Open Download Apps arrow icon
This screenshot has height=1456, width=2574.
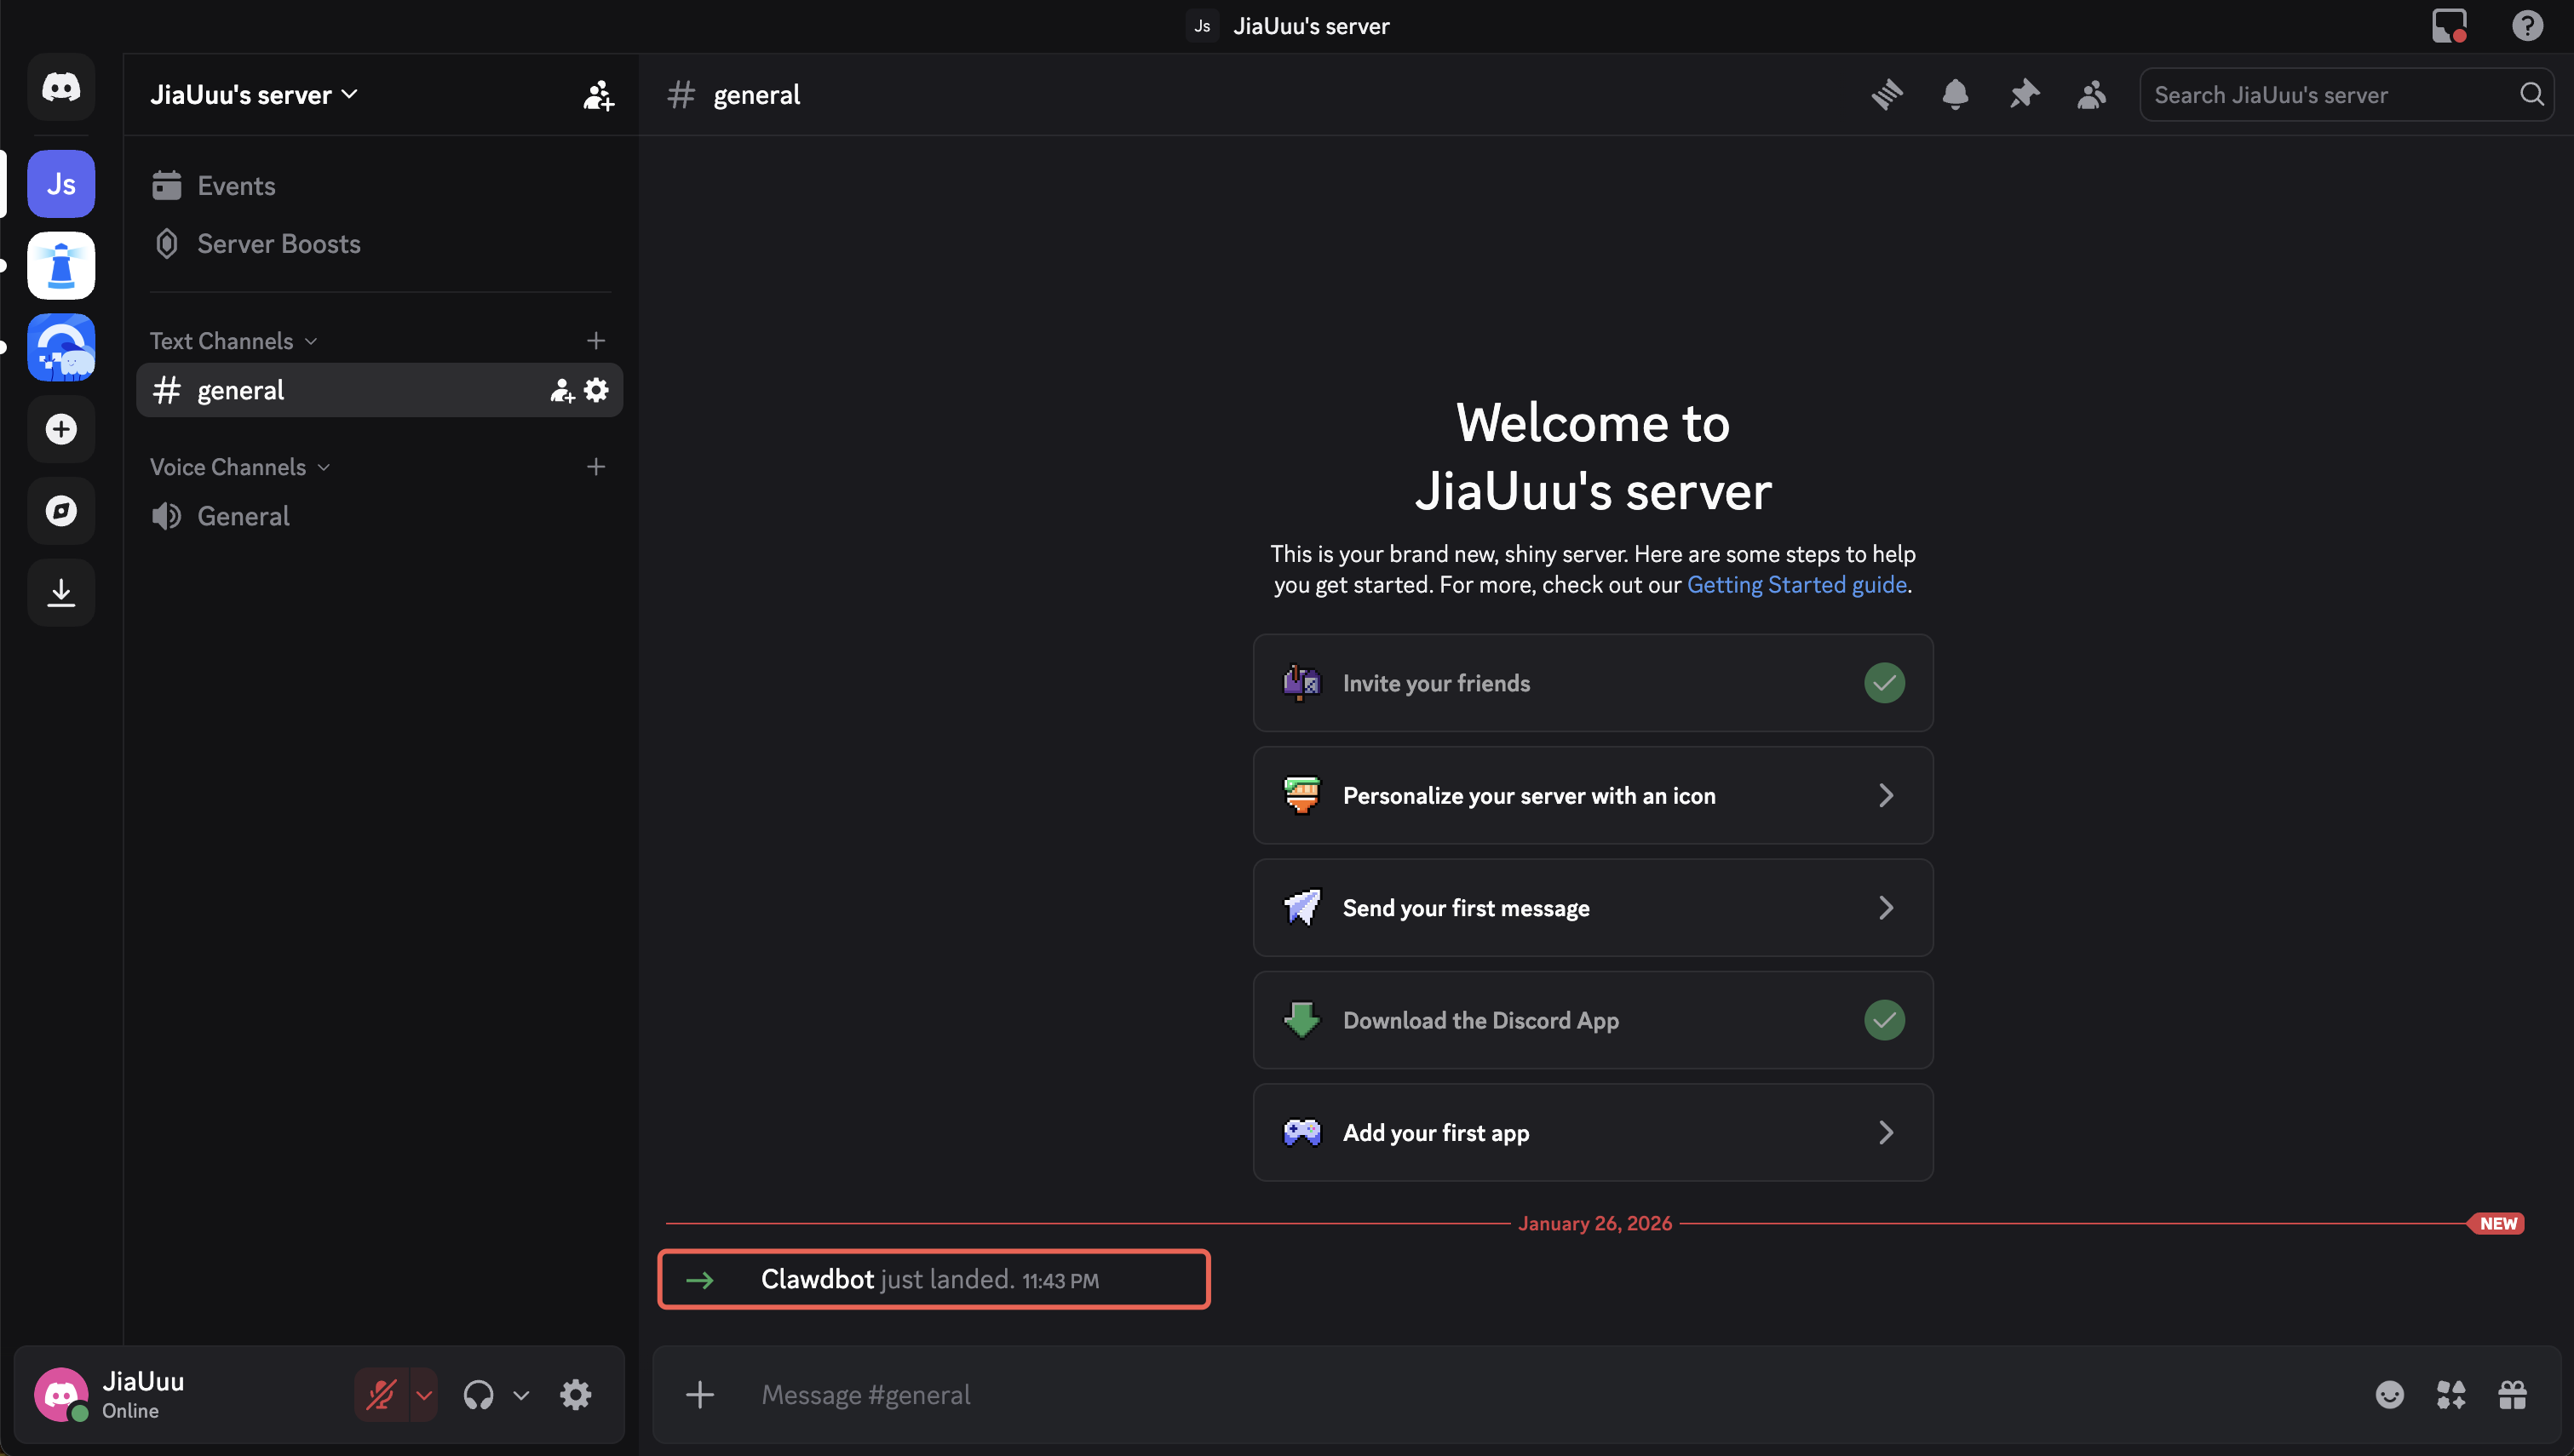61,593
